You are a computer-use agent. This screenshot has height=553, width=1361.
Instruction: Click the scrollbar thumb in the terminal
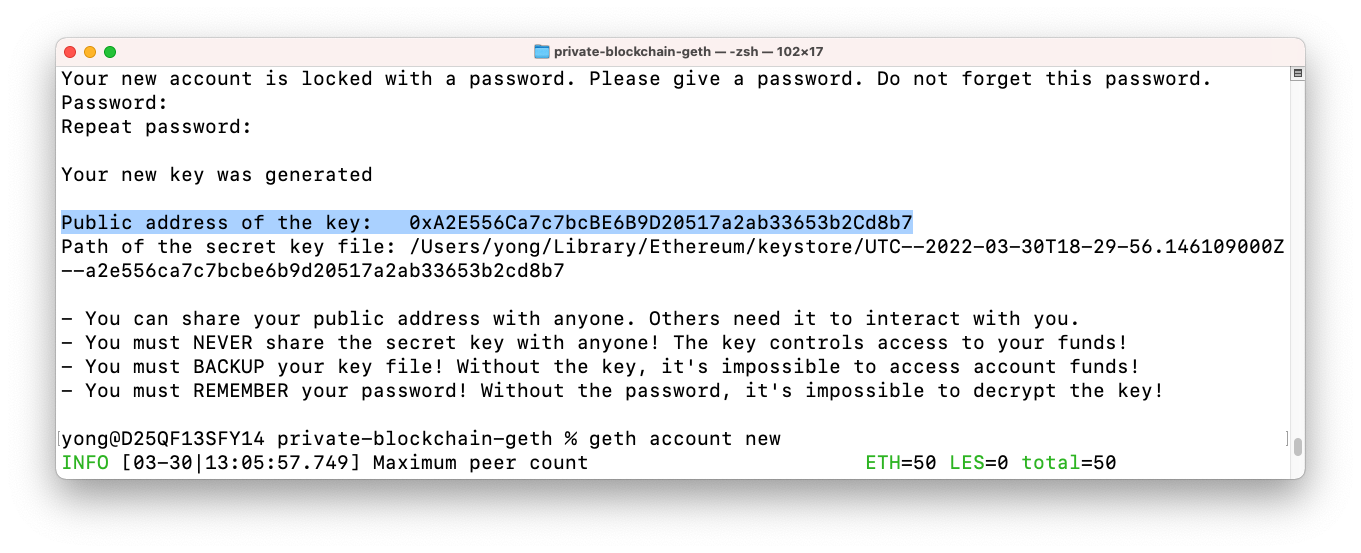click(1297, 446)
